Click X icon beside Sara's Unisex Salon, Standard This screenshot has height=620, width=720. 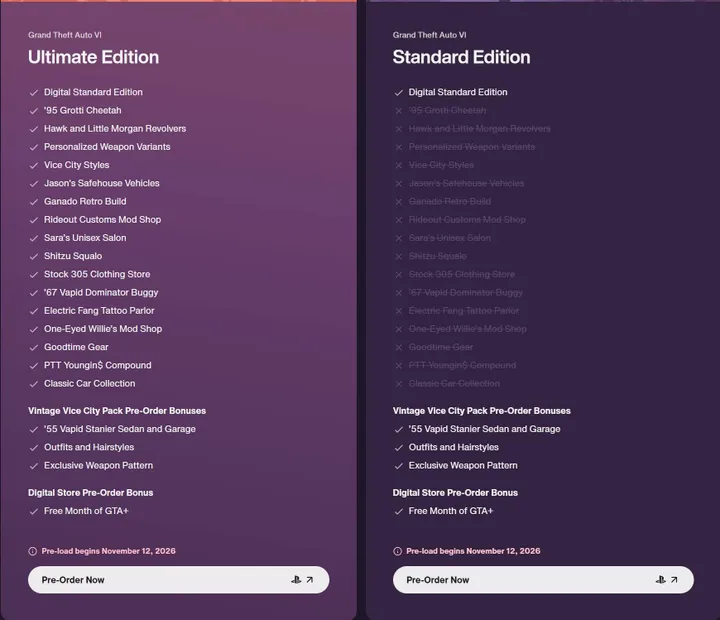(399, 238)
